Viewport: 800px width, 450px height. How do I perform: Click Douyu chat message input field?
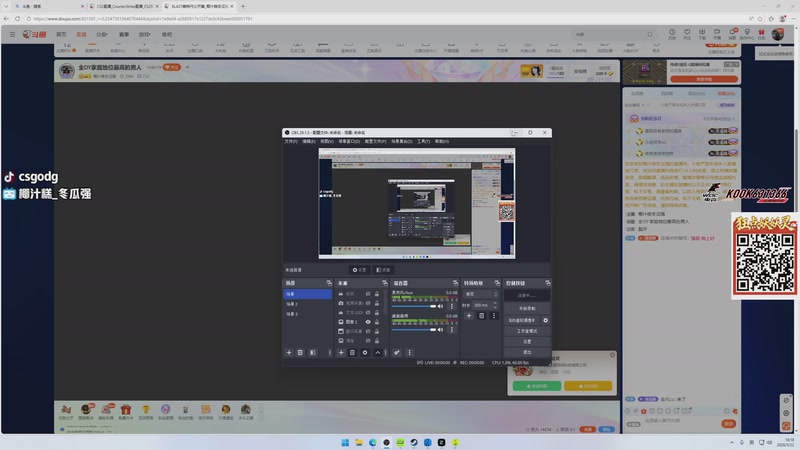pos(680,421)
